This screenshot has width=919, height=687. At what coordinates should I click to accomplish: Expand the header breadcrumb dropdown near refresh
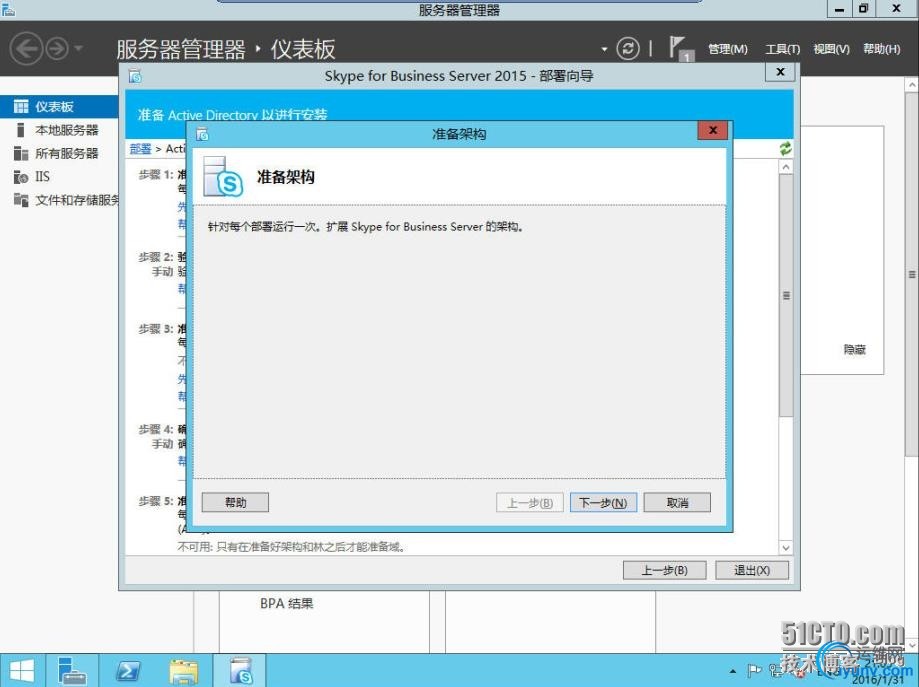click(x=604, y=49)
